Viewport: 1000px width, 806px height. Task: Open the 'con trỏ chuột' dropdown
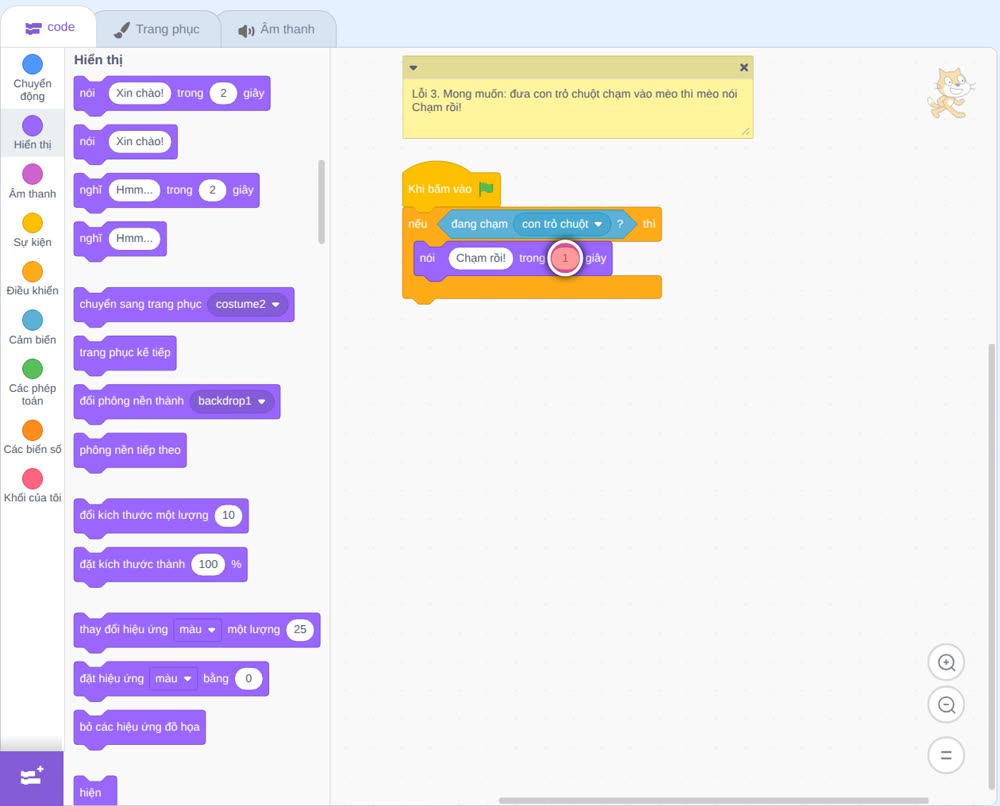click(x=562, y=224)
